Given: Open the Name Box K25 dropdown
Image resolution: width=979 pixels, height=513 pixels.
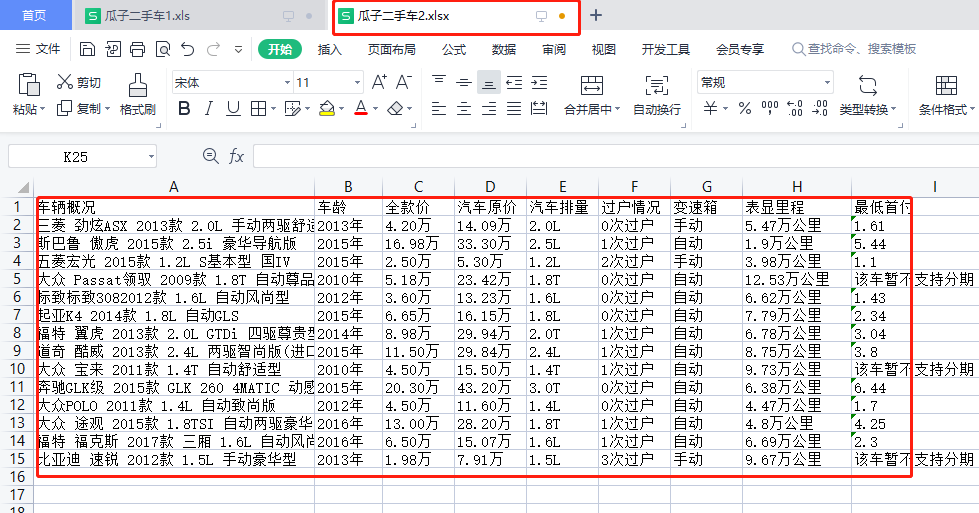Looking at the screenshot, I should (x=151, y=157).
